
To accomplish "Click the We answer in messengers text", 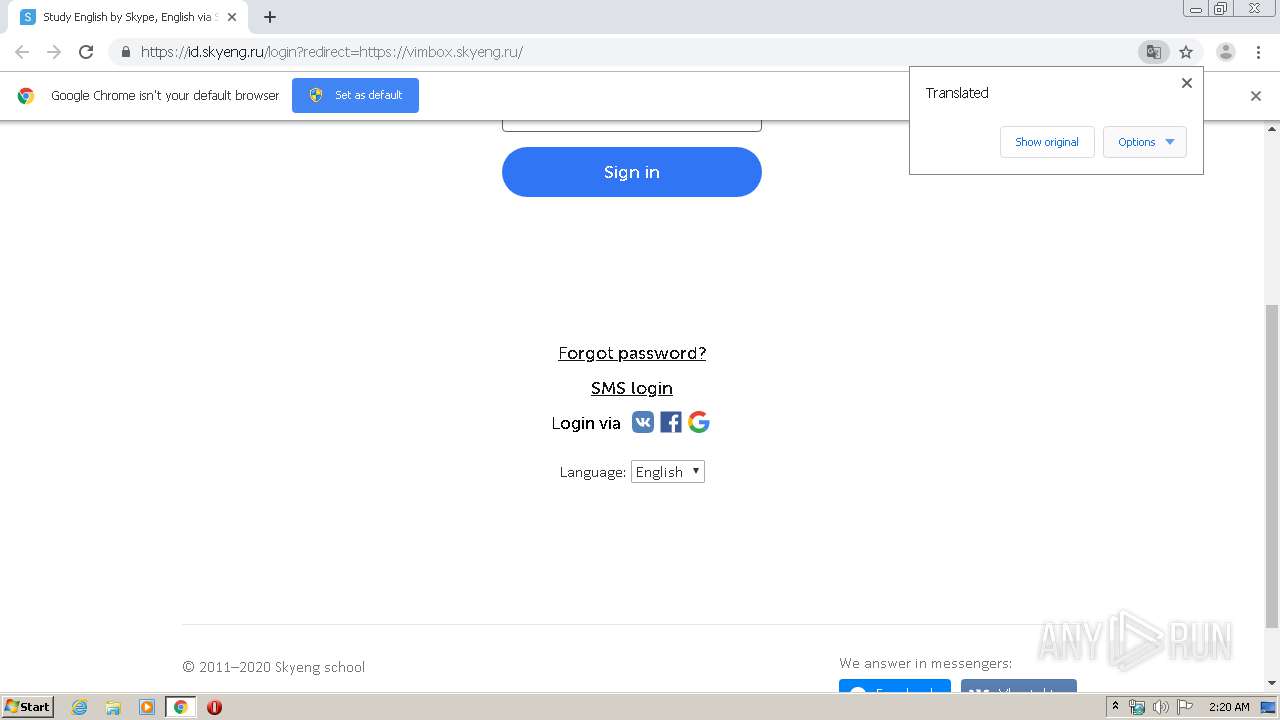I will (926, 663).
